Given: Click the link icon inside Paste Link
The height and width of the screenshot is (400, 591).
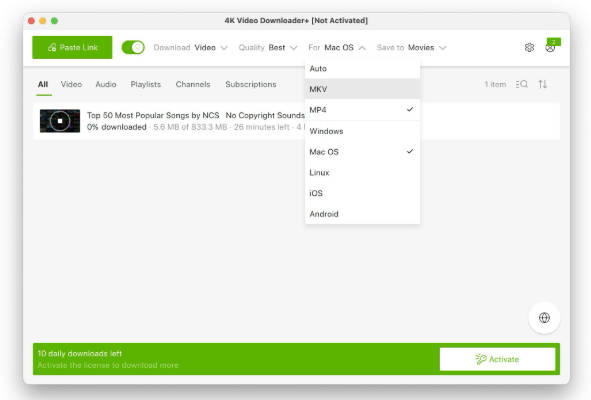Looking at the screenshot, I should (x=52, y=48).
